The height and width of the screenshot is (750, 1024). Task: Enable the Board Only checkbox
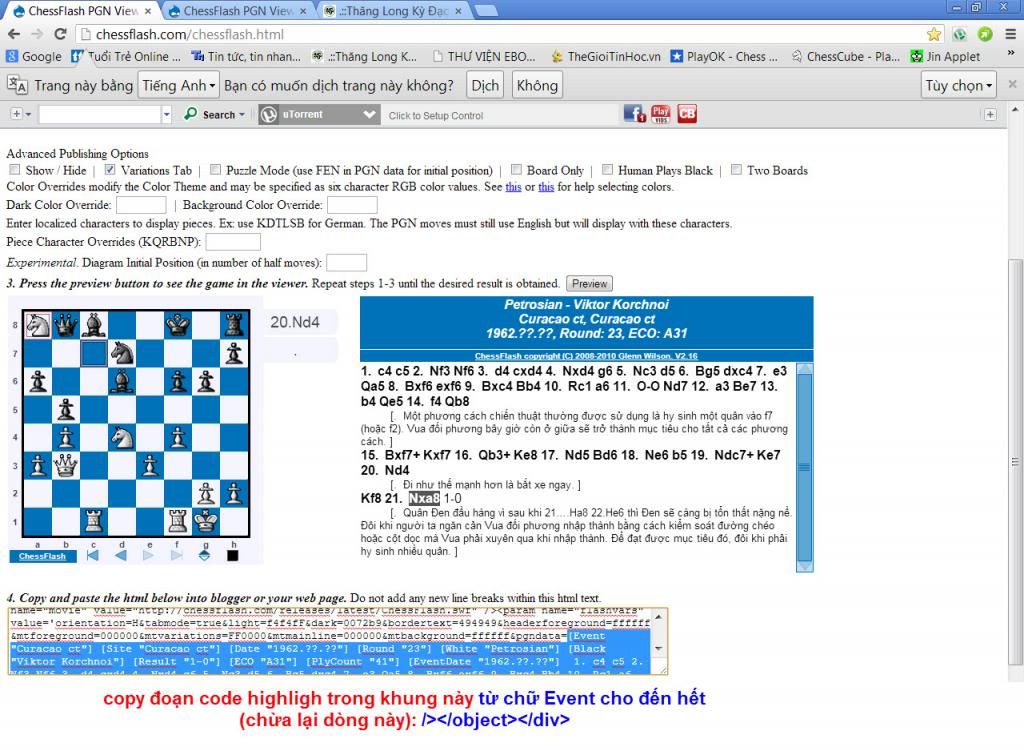[516, 170]
